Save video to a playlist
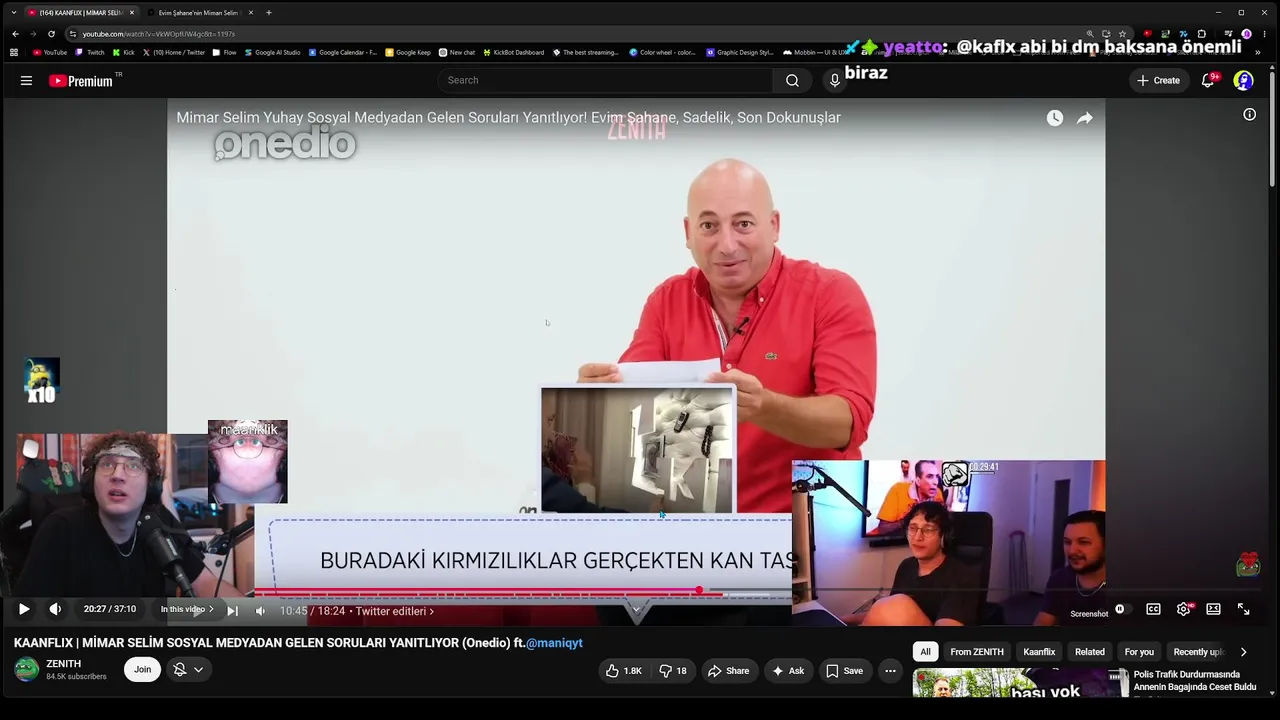Image resolution: width=1280 pixels, height=720 pixels. click(844, 671)
